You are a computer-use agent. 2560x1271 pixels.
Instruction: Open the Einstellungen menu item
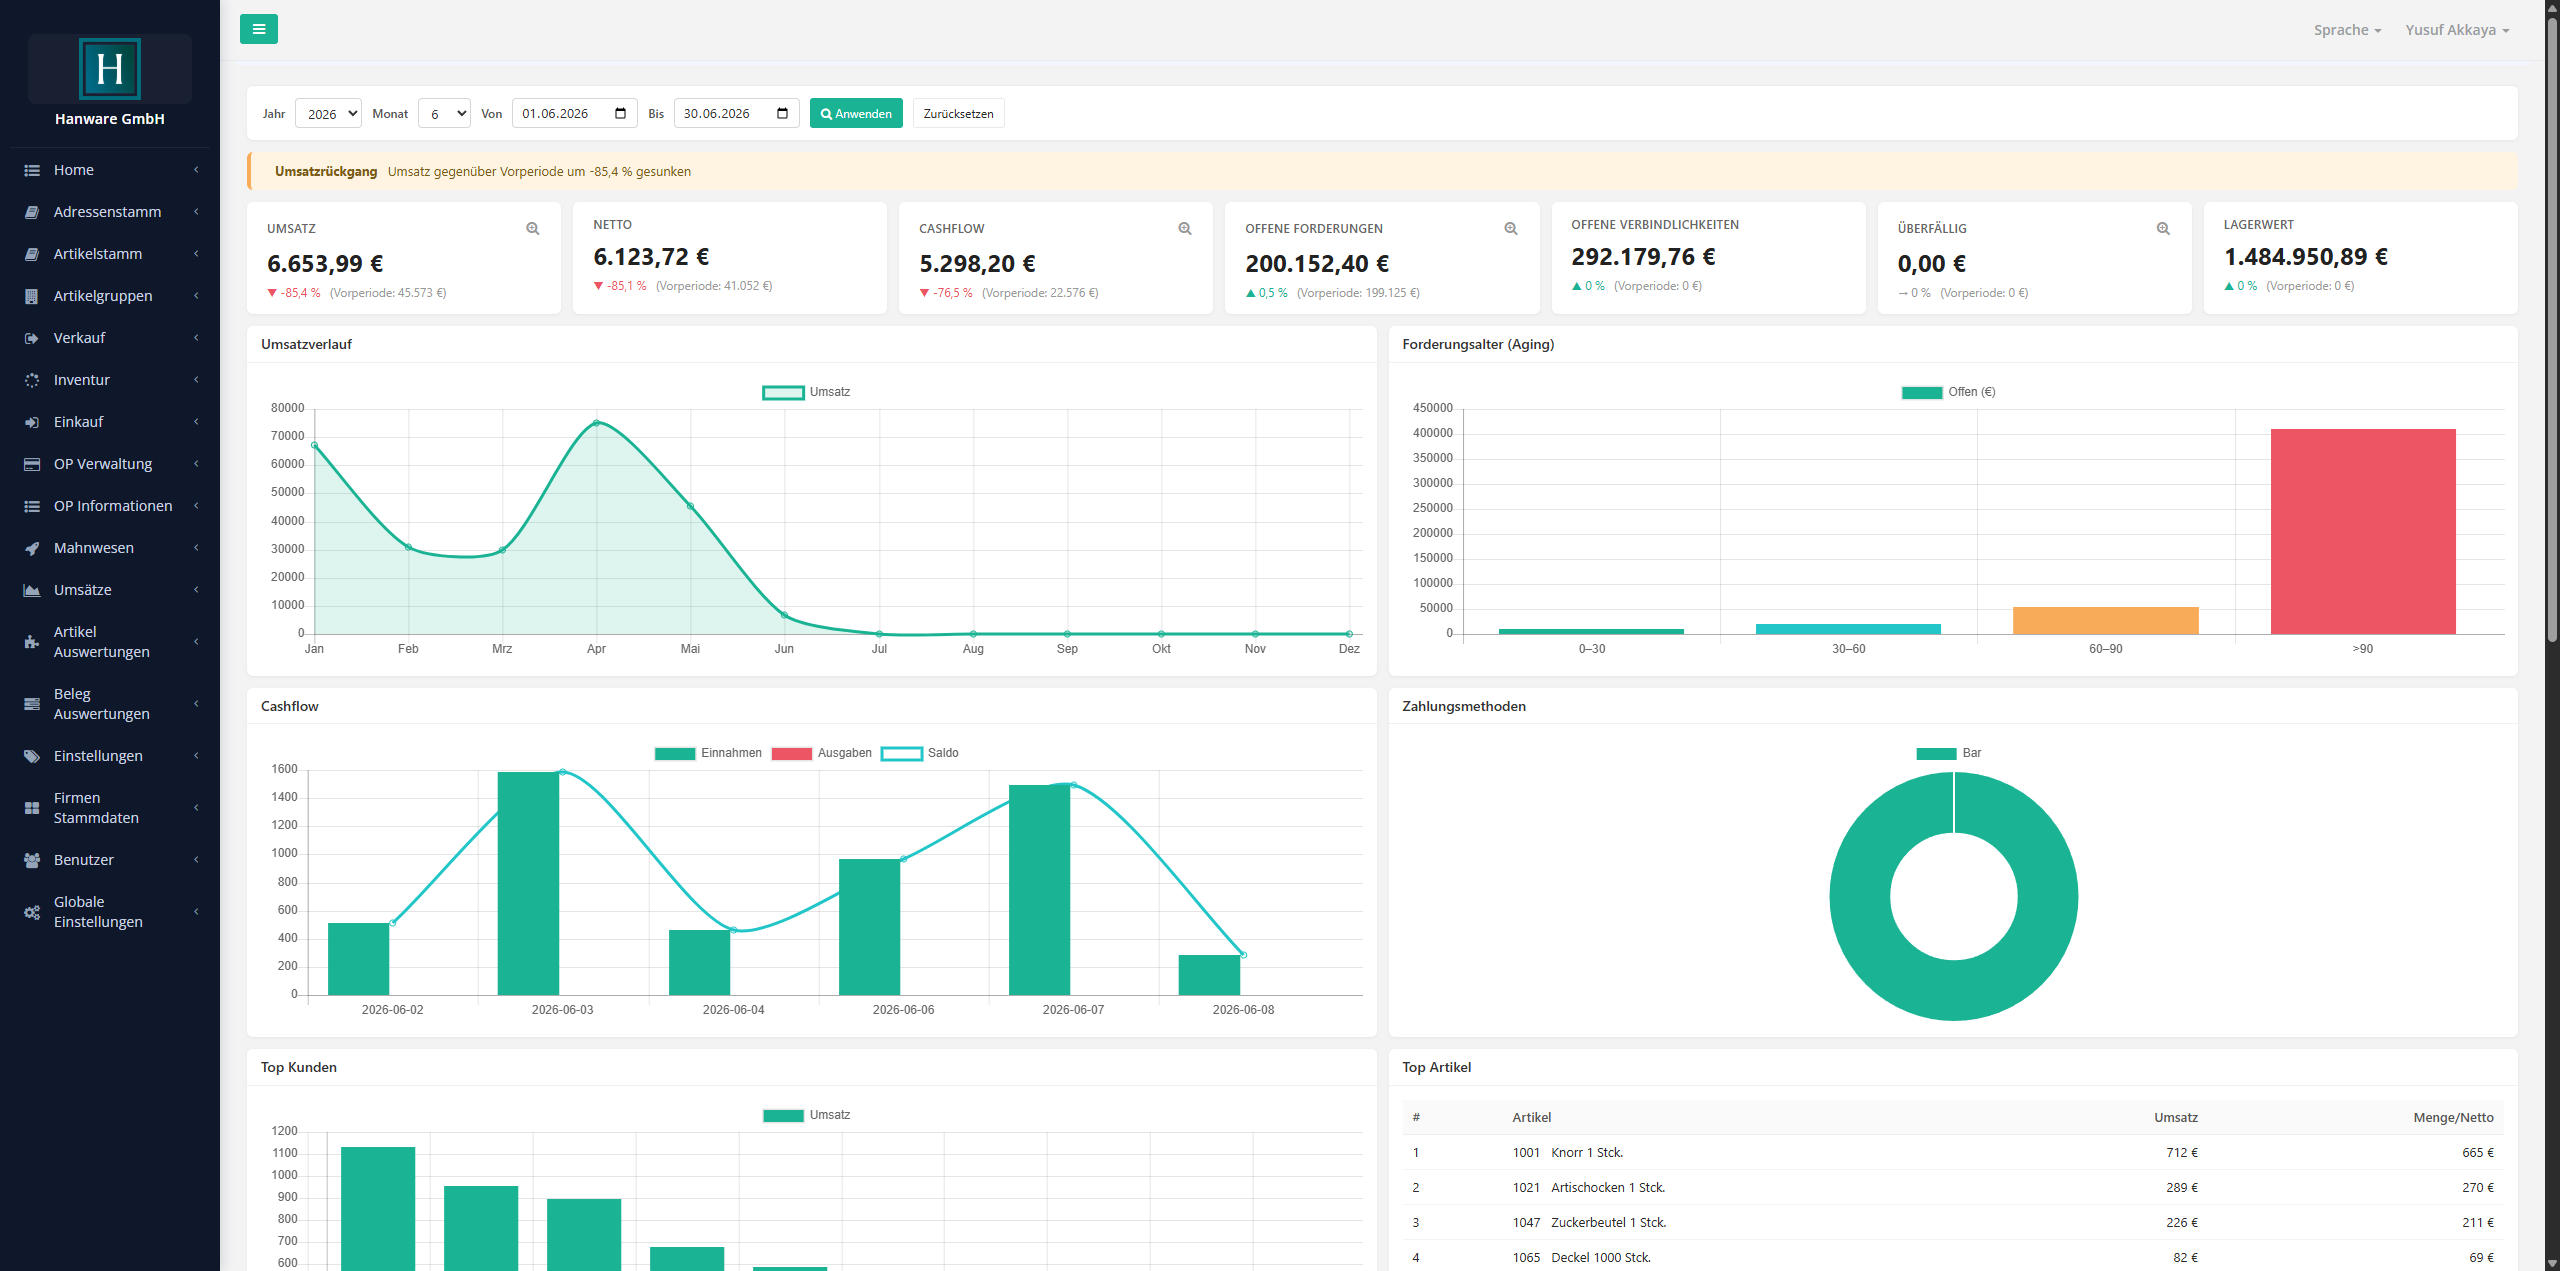pyautogui.click(x=110, y=756)
